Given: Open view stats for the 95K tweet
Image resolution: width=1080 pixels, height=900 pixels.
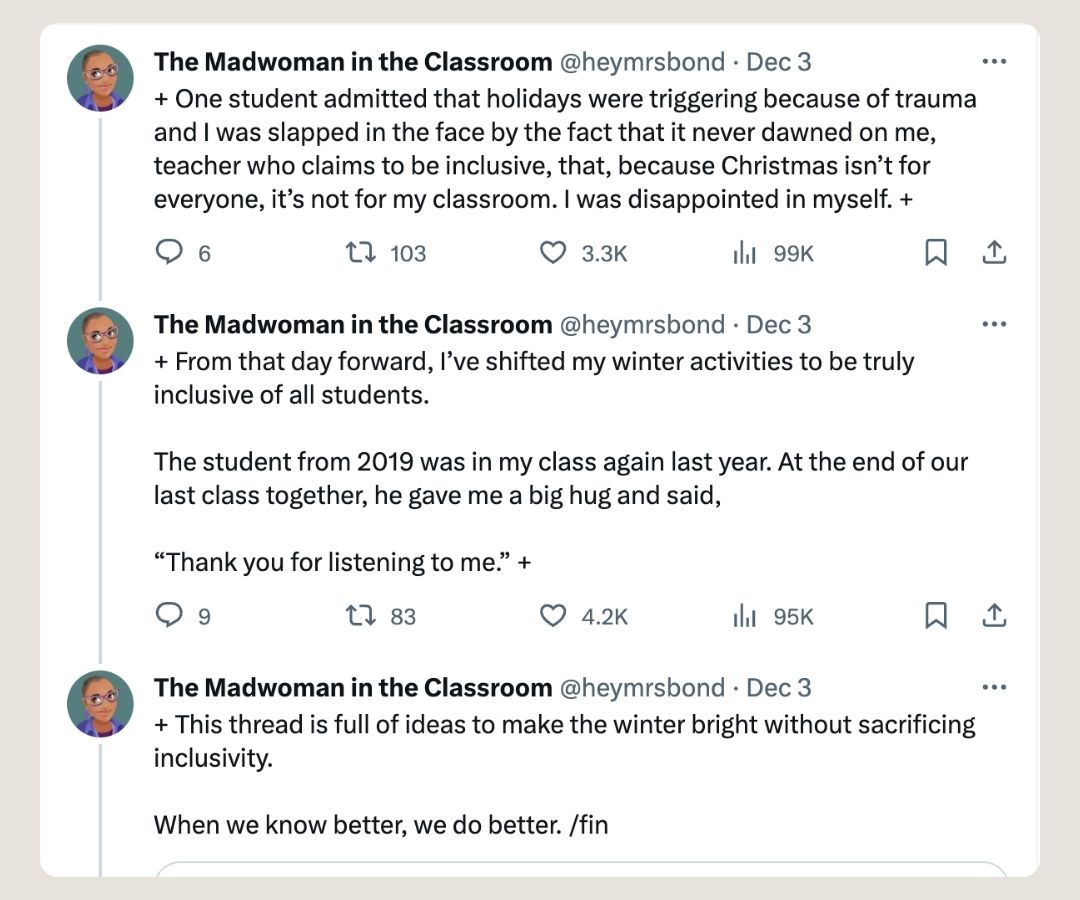Looking at the screenshot, I should (744, 616).
